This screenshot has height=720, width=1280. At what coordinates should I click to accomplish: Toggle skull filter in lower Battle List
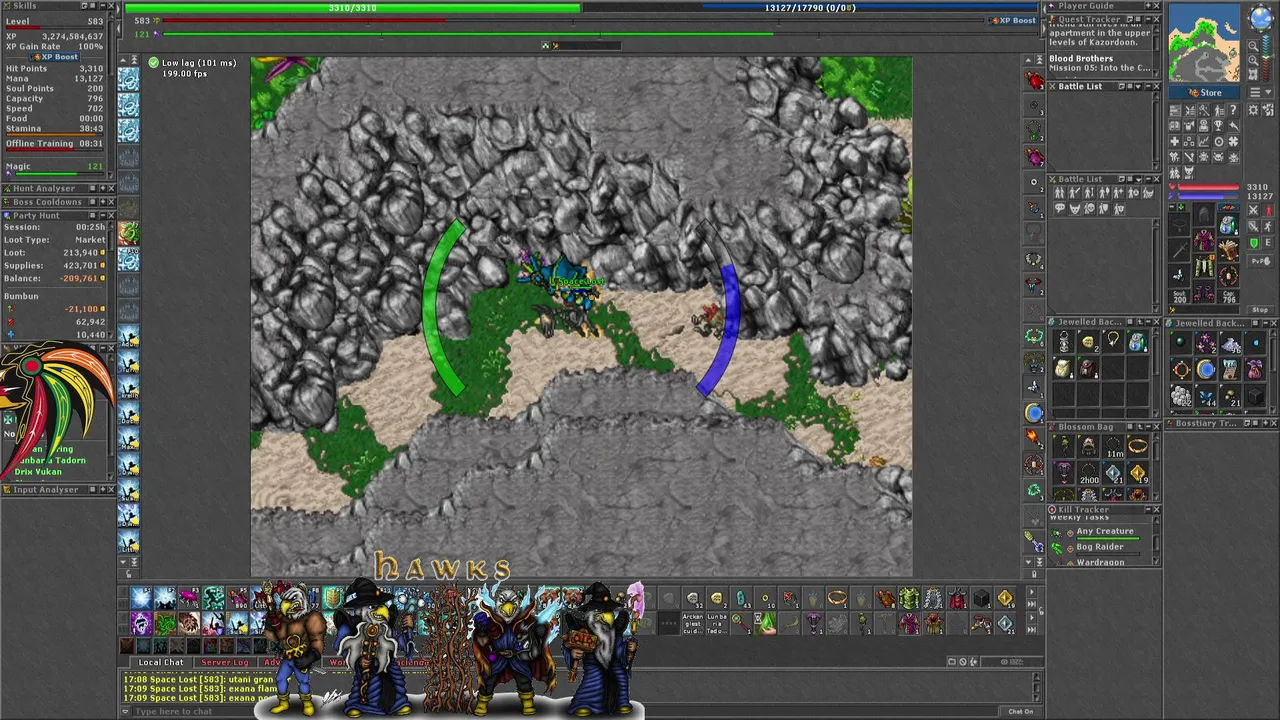pos(1089,208)
